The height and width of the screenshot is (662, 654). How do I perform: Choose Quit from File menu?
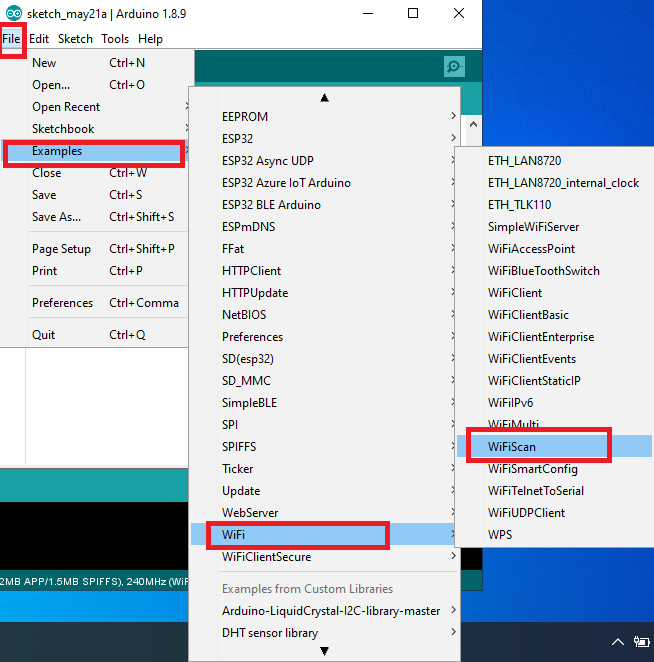pos(95,335)
